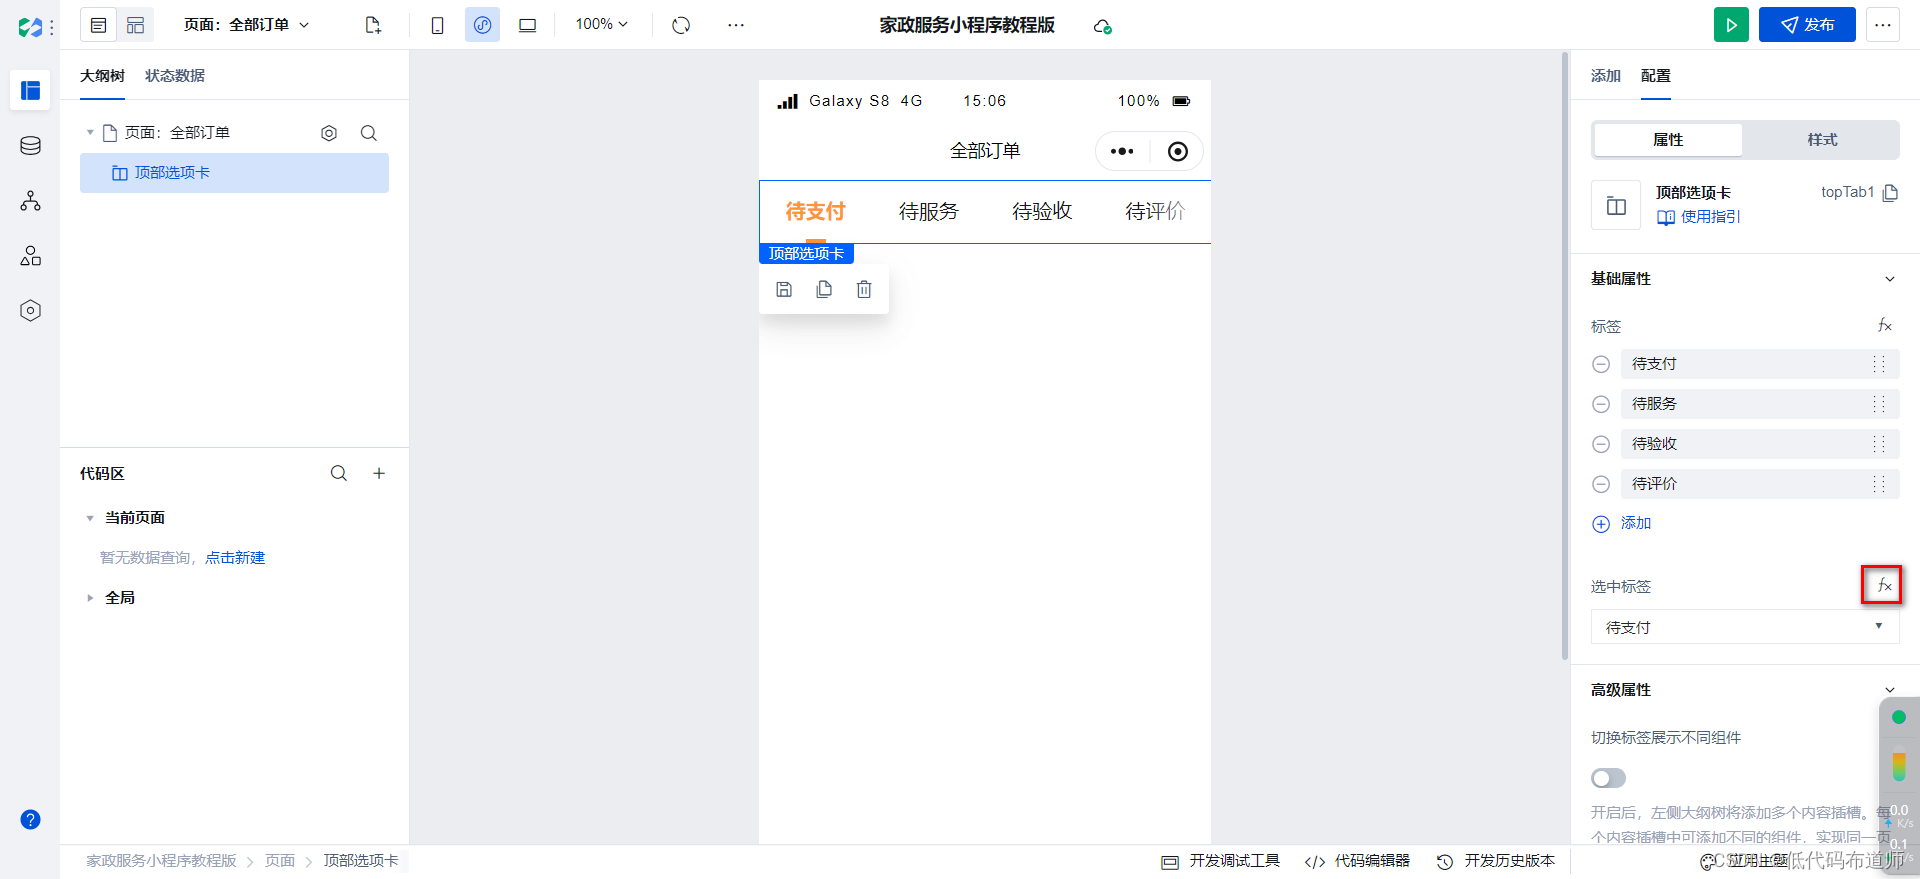
Task: Bind expression fx for 标签
Action: [1884, 326]
